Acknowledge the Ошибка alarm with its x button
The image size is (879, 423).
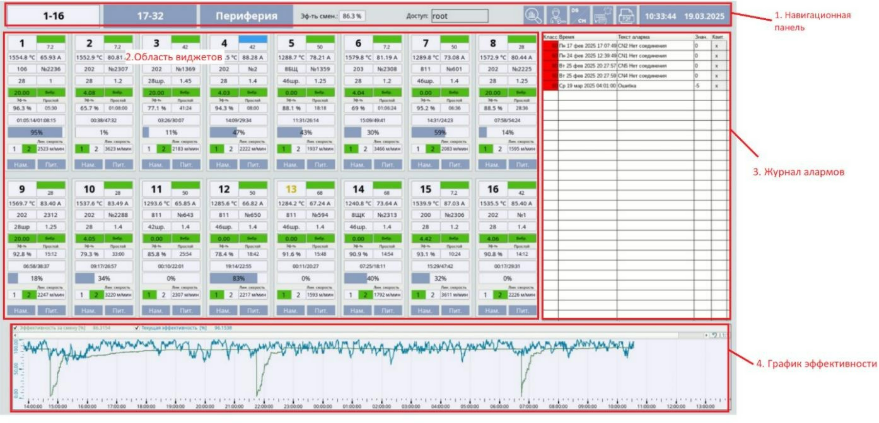718,86
